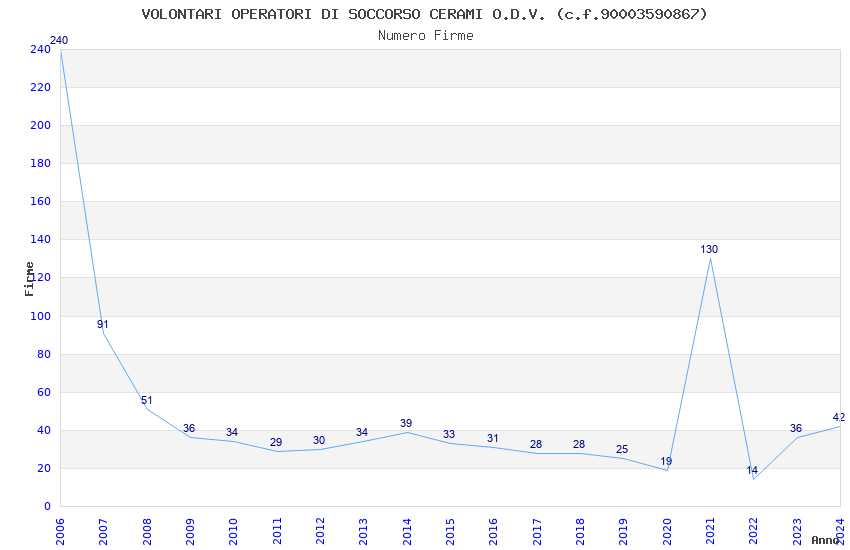Click the y-axis value 0
This screenshot has height=550, width=850.
48,506
